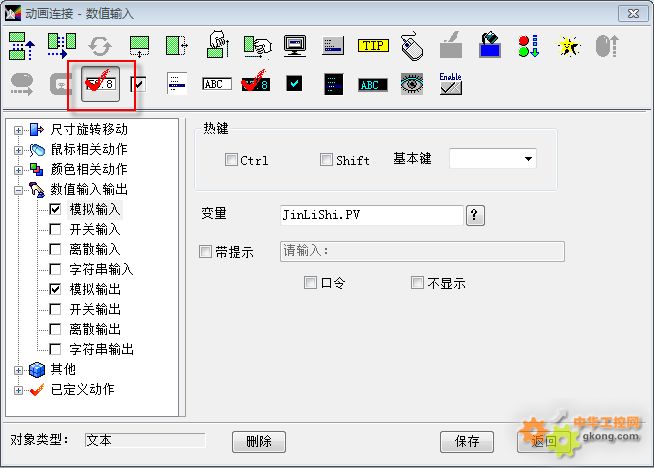Expand the 颜色相关动作 tree node
This screenshot has width=654, height=468.
click(x=18, y=170)
